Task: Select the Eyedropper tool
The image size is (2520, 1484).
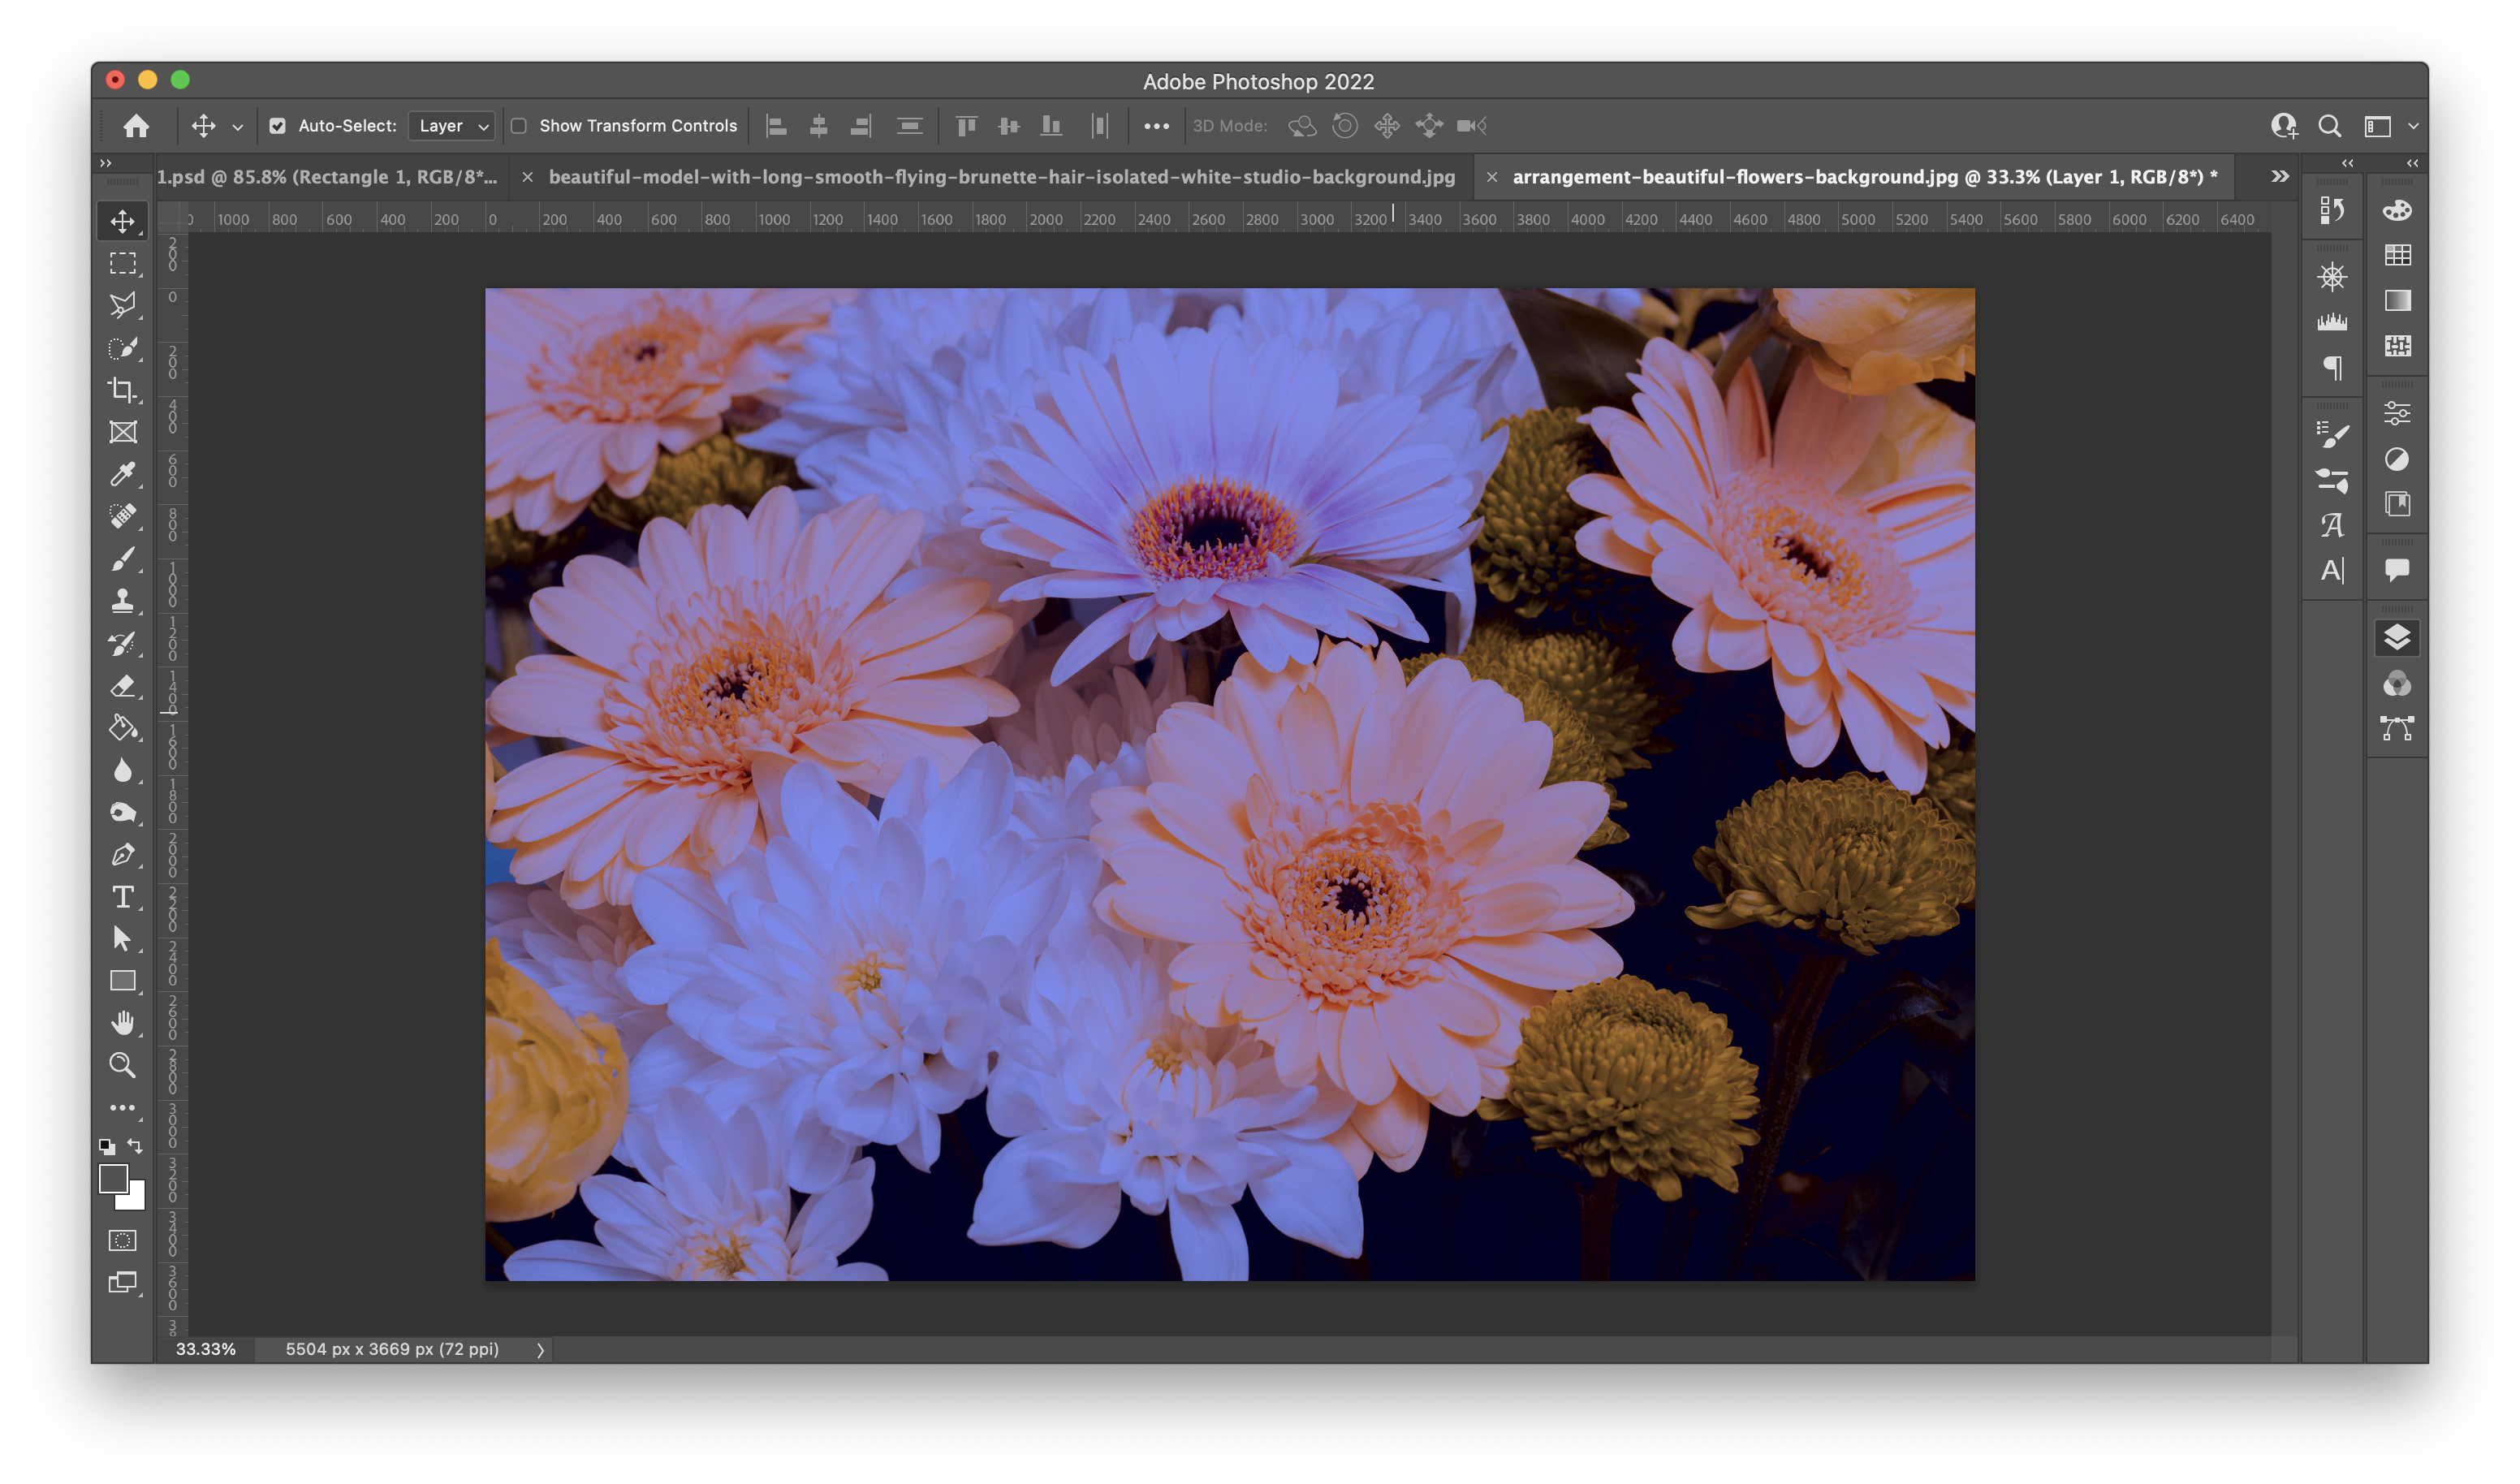Action: [122, 474]
